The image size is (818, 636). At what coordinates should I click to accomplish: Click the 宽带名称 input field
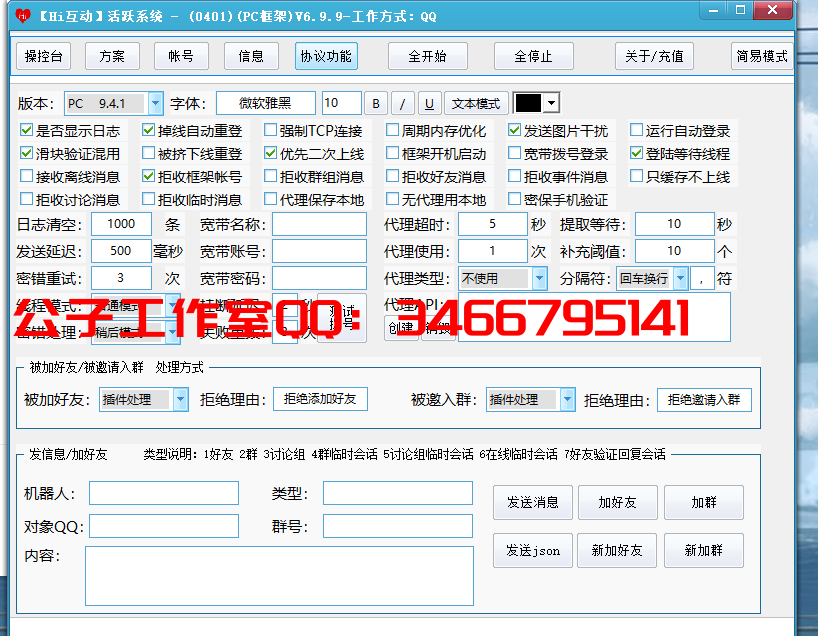click(x=319, y=224)
